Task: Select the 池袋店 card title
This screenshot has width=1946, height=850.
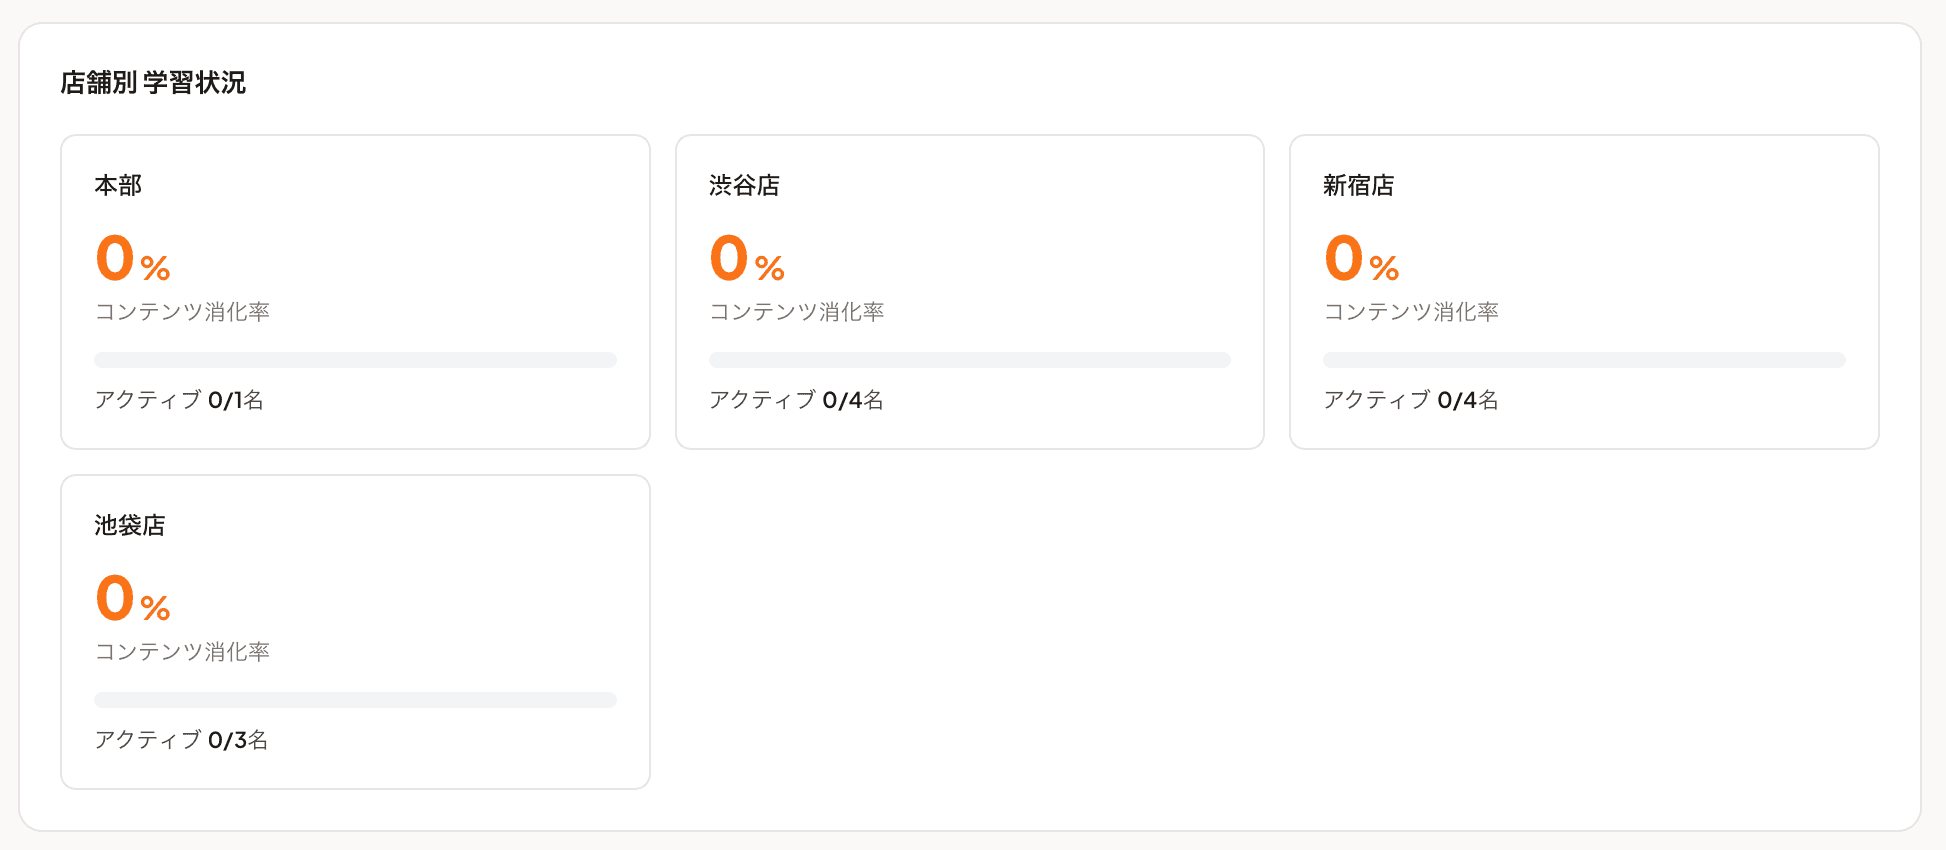Action: (x=132, y=525)
